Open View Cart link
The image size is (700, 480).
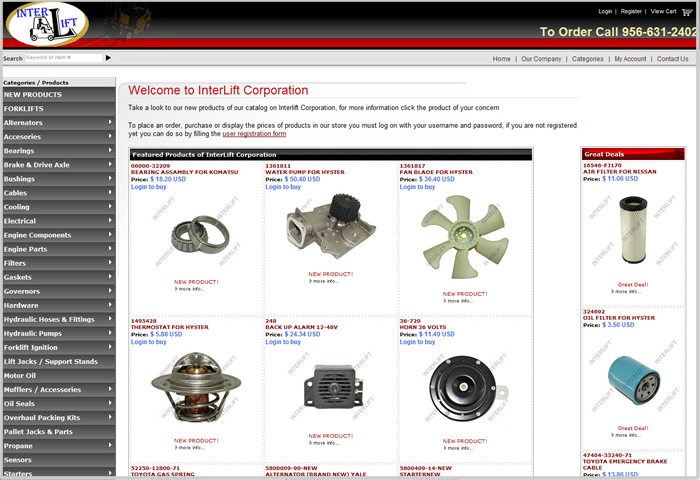coord(663,12)
